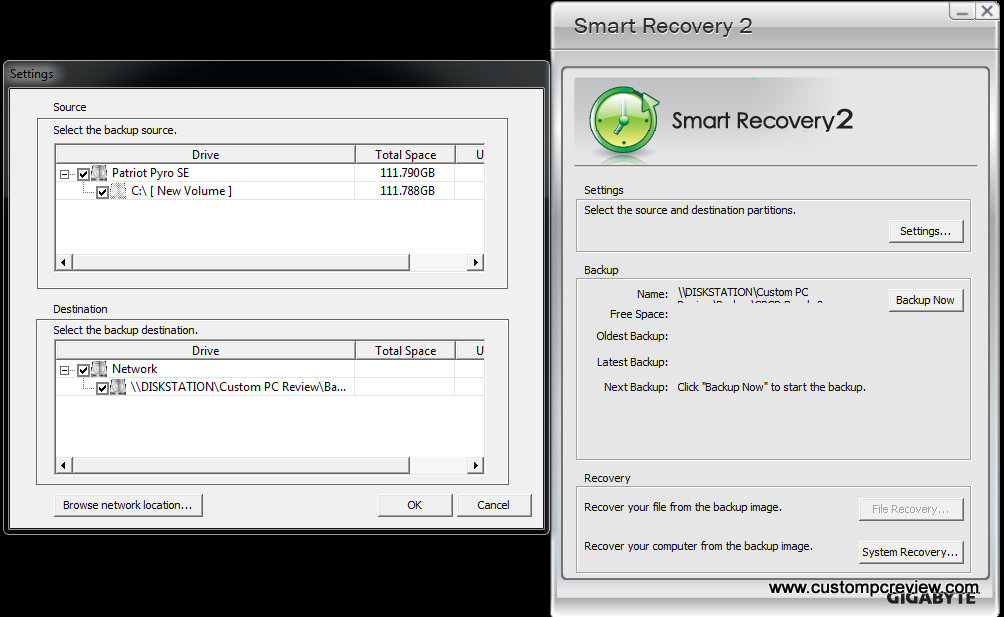Click the C:\ New Volume partition icon
This screenshot has height=617, width=1004.
pos(118,191)
